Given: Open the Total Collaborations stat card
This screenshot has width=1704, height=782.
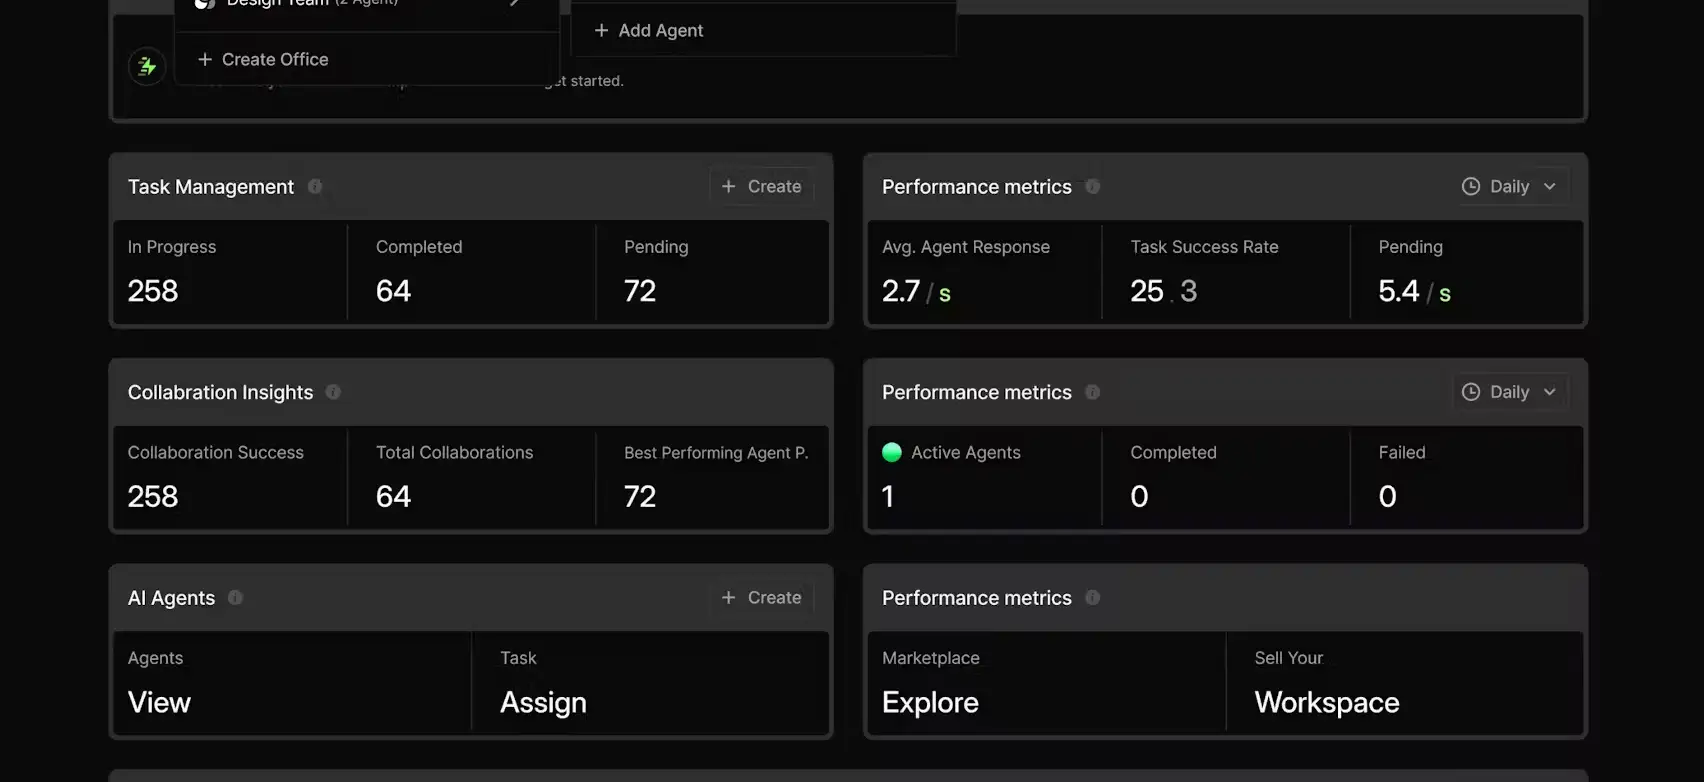Looking at the screenshot, I should (x=471, y=477).
